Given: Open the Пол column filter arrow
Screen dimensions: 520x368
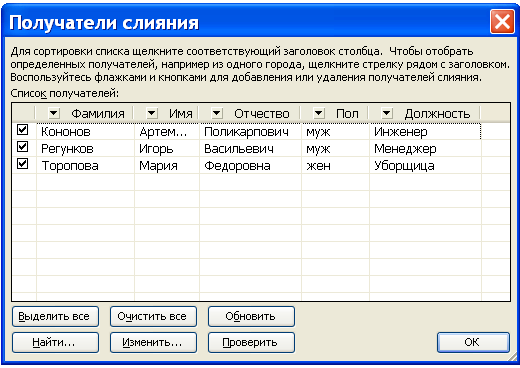Looking at the screenshot, I should point(319,114).
